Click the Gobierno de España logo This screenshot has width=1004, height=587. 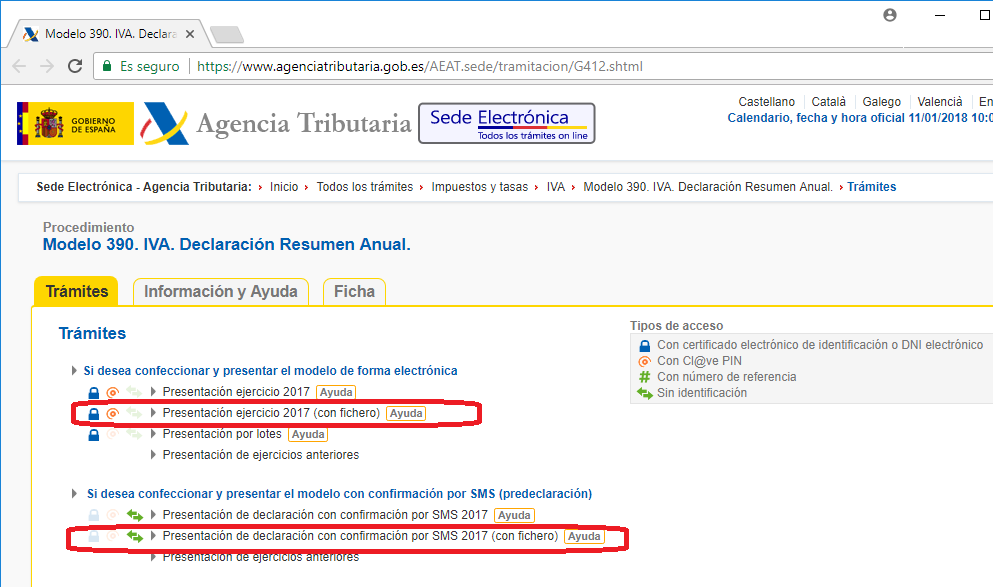coord(75,123)
